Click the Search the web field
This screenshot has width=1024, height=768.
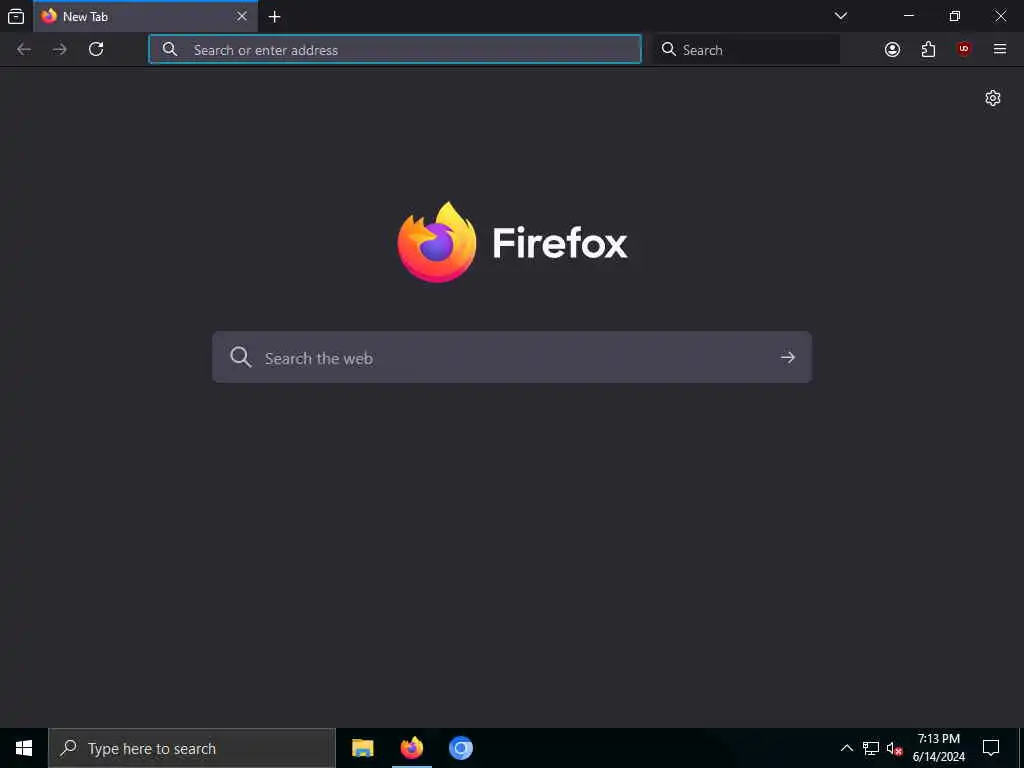pyautogui.click(x=512, y=357)
